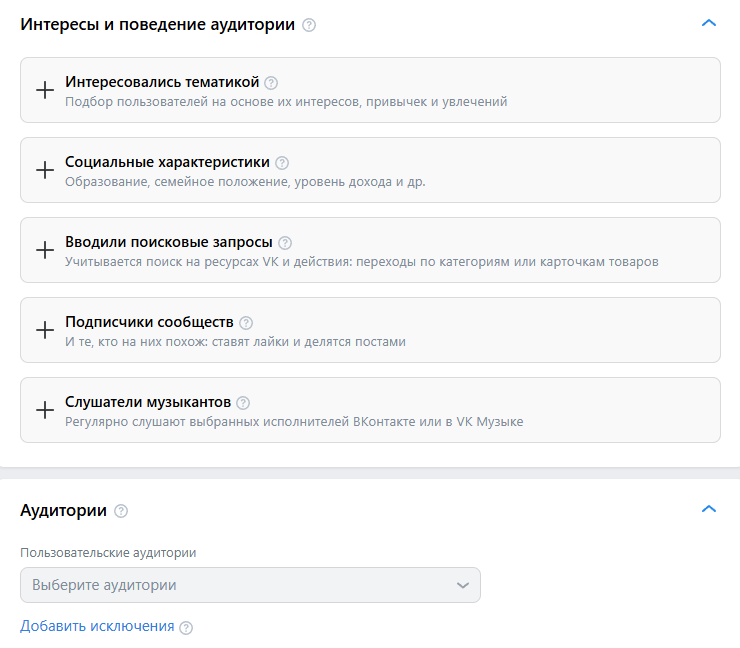740x648 pixels.
Task: Collapse the Аудитории section chevron
Action: point(709,509)
